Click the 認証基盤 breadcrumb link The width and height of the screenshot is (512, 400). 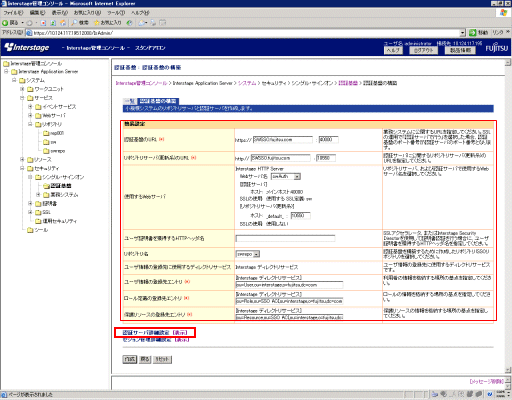(x=348, y=83)
